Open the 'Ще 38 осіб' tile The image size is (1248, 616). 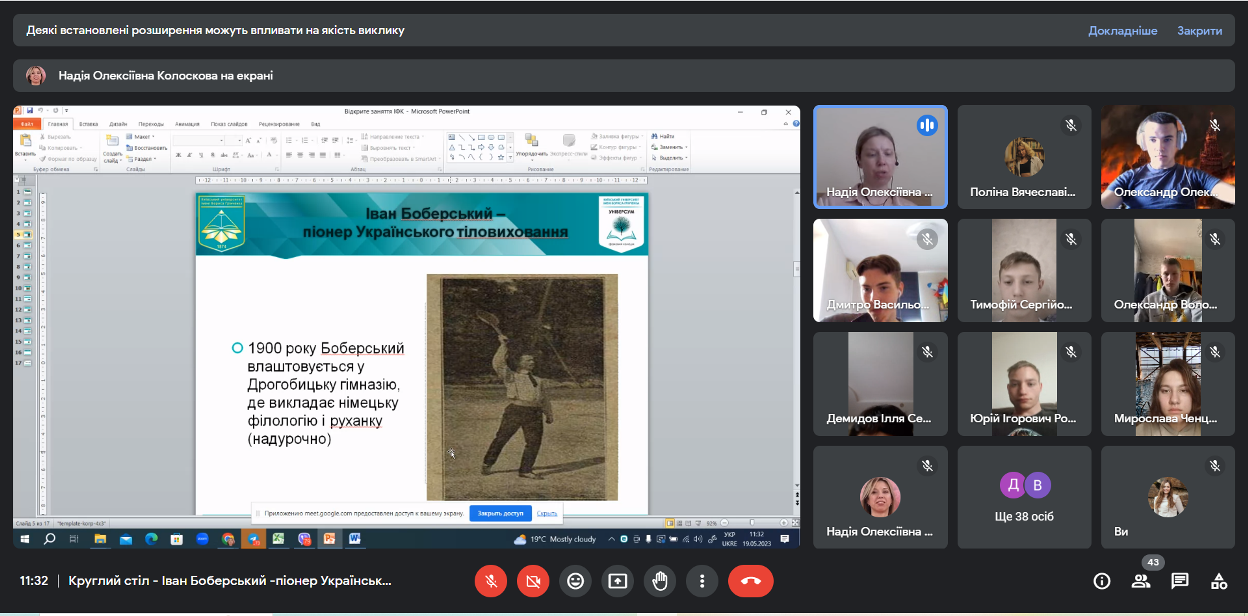tap(1024, 498)
